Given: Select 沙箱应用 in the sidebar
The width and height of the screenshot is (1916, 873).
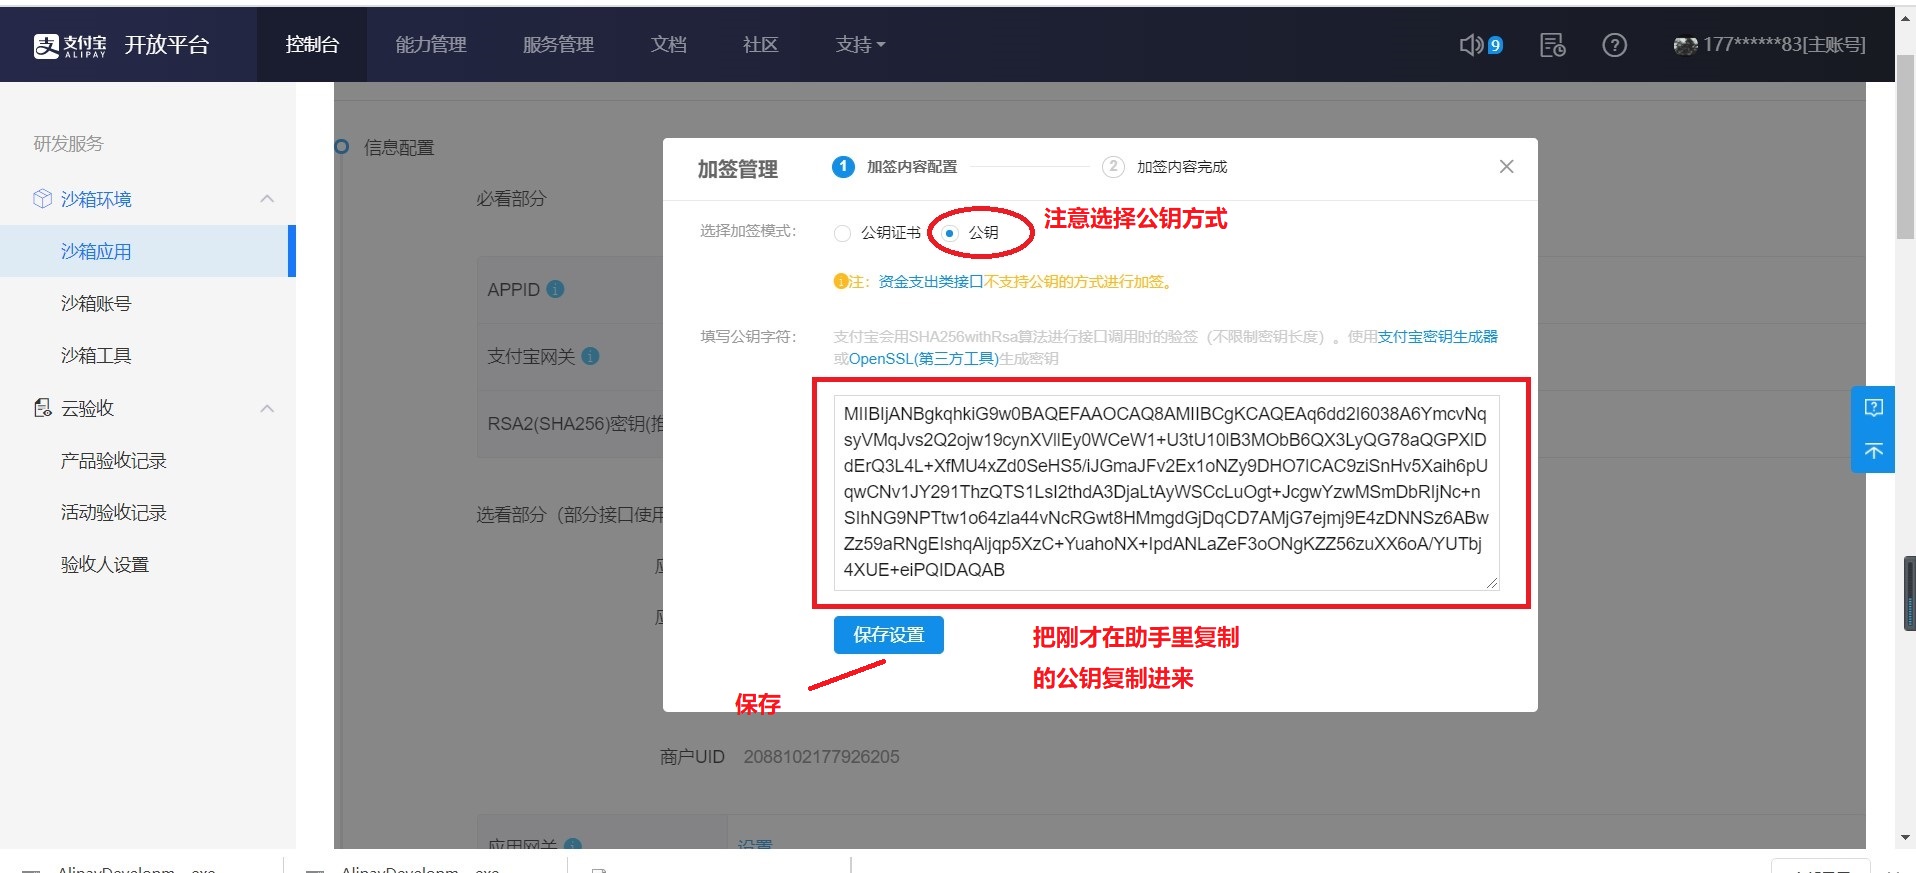Looking at the screenshot, I should [x=148, y=251].
